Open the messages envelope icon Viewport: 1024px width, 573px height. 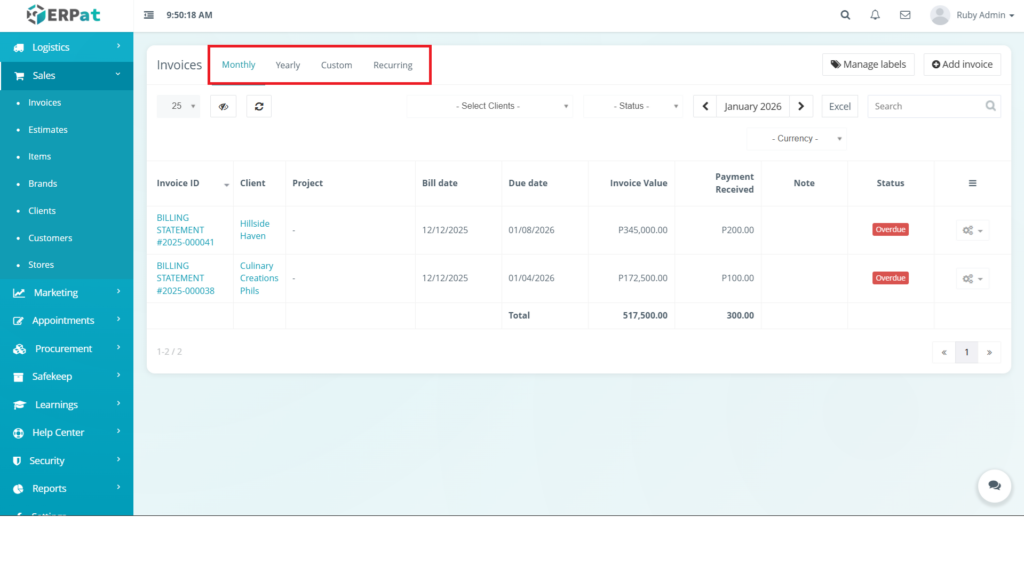[x=905, y=15]
